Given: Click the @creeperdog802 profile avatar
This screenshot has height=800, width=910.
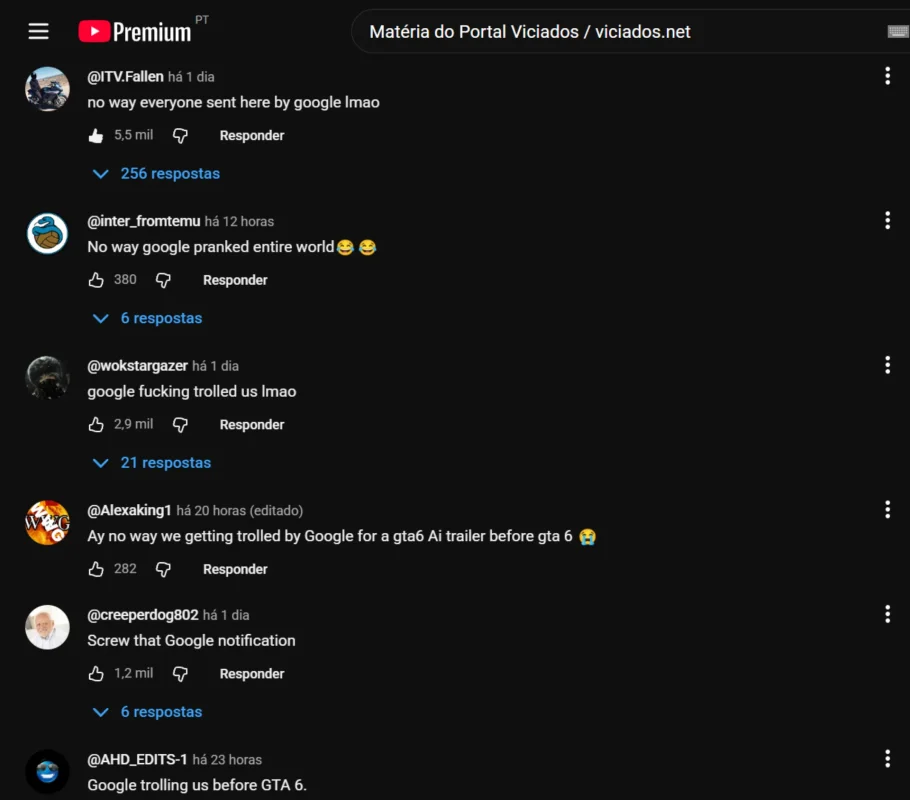Looking at the screenshot, I should pyautogui.click(x=48, y=627).
